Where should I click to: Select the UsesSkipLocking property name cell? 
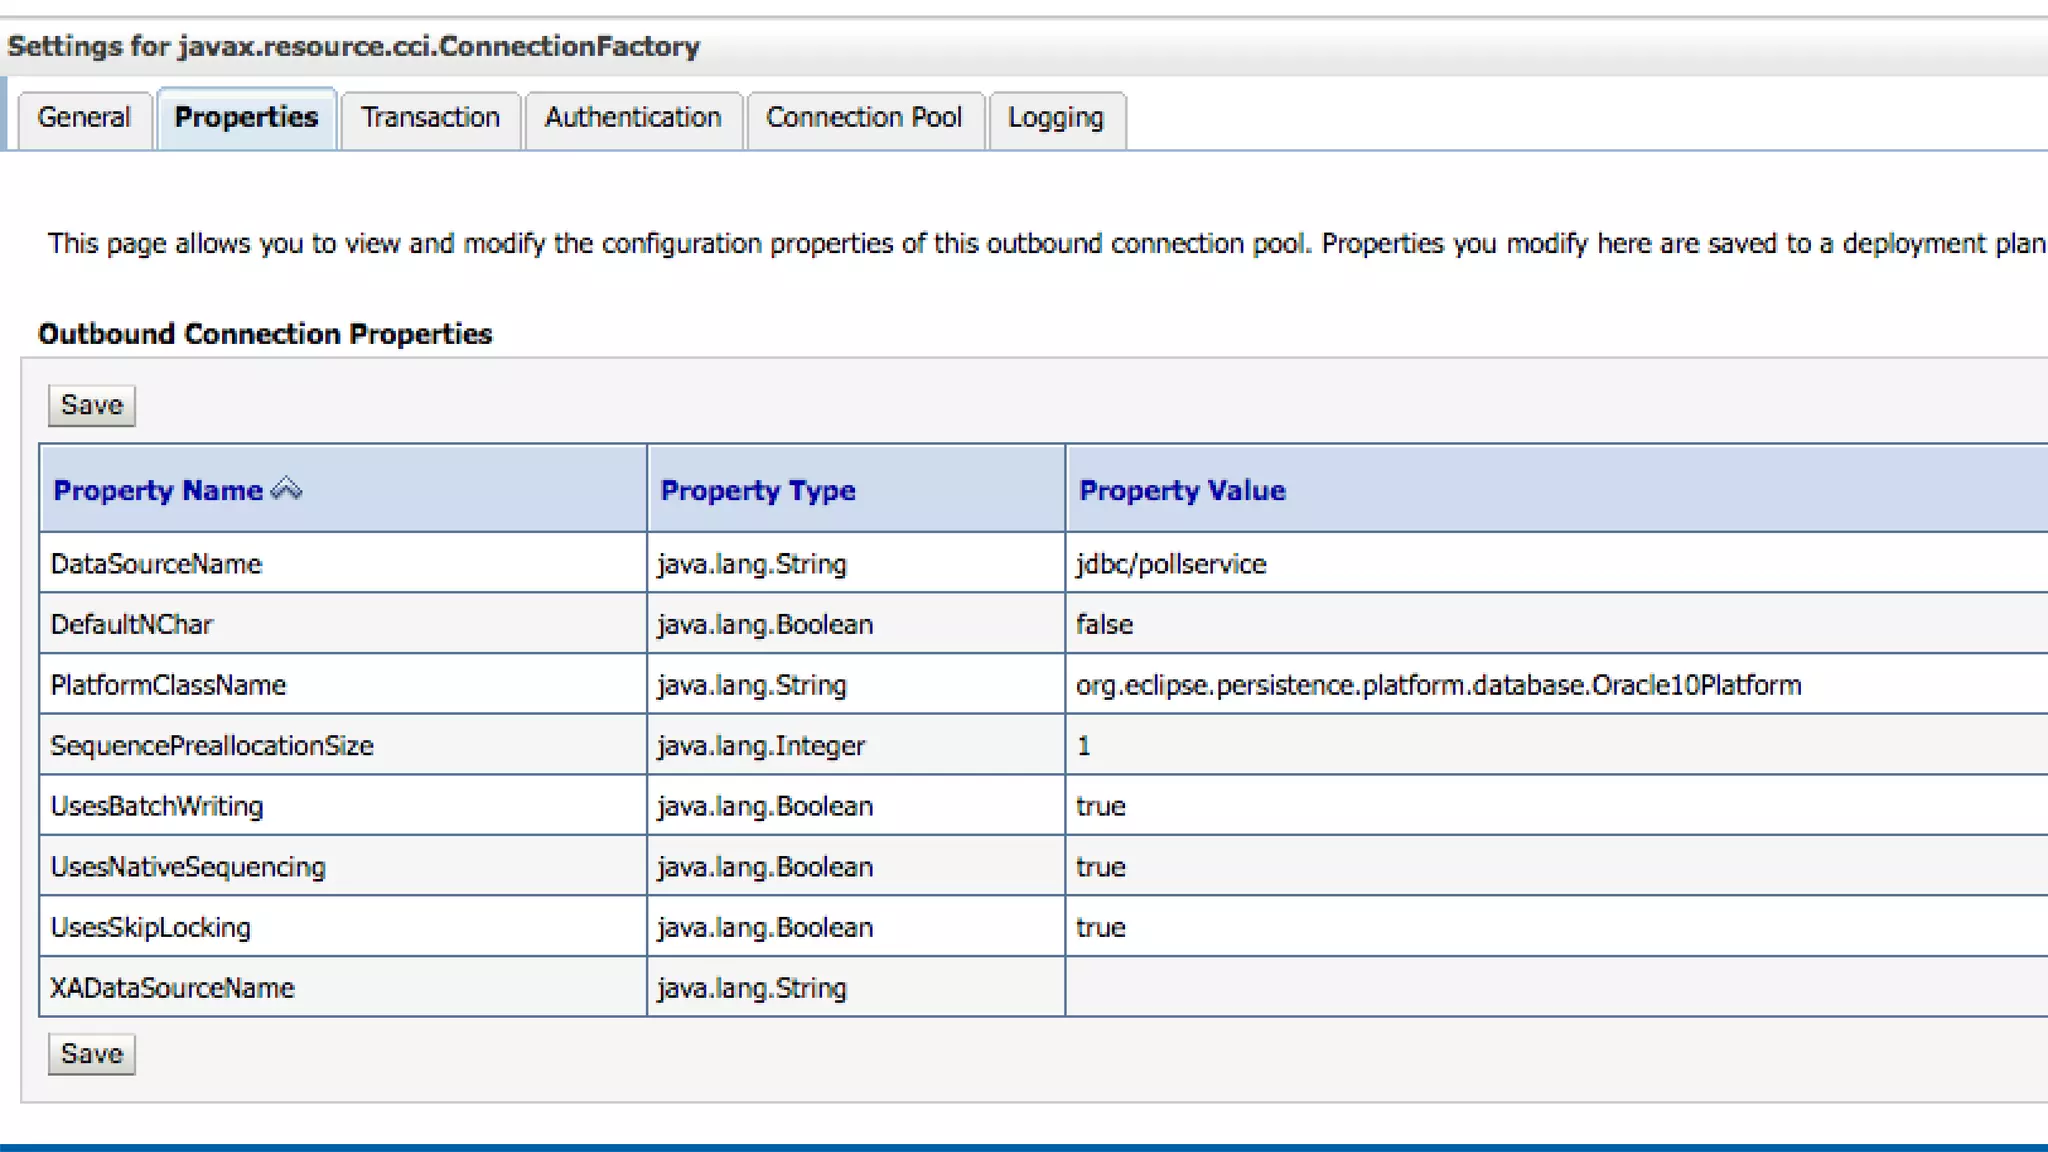click(x=151, y=928)
